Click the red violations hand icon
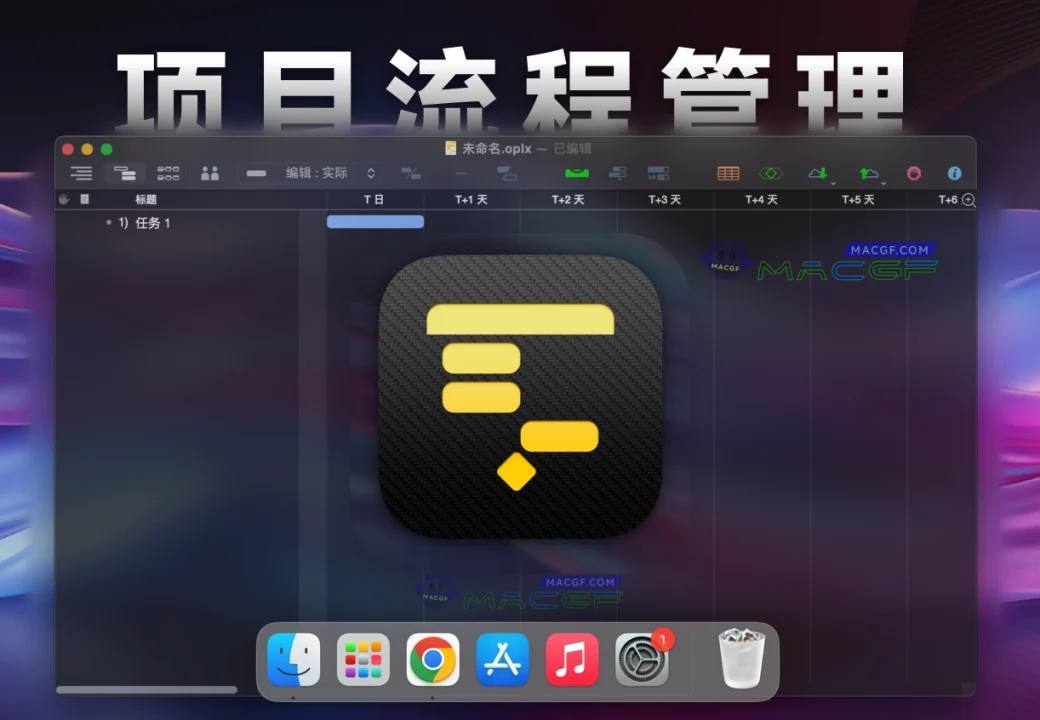The height and width of the screenshot is (720, 1040). click(913, 172)
